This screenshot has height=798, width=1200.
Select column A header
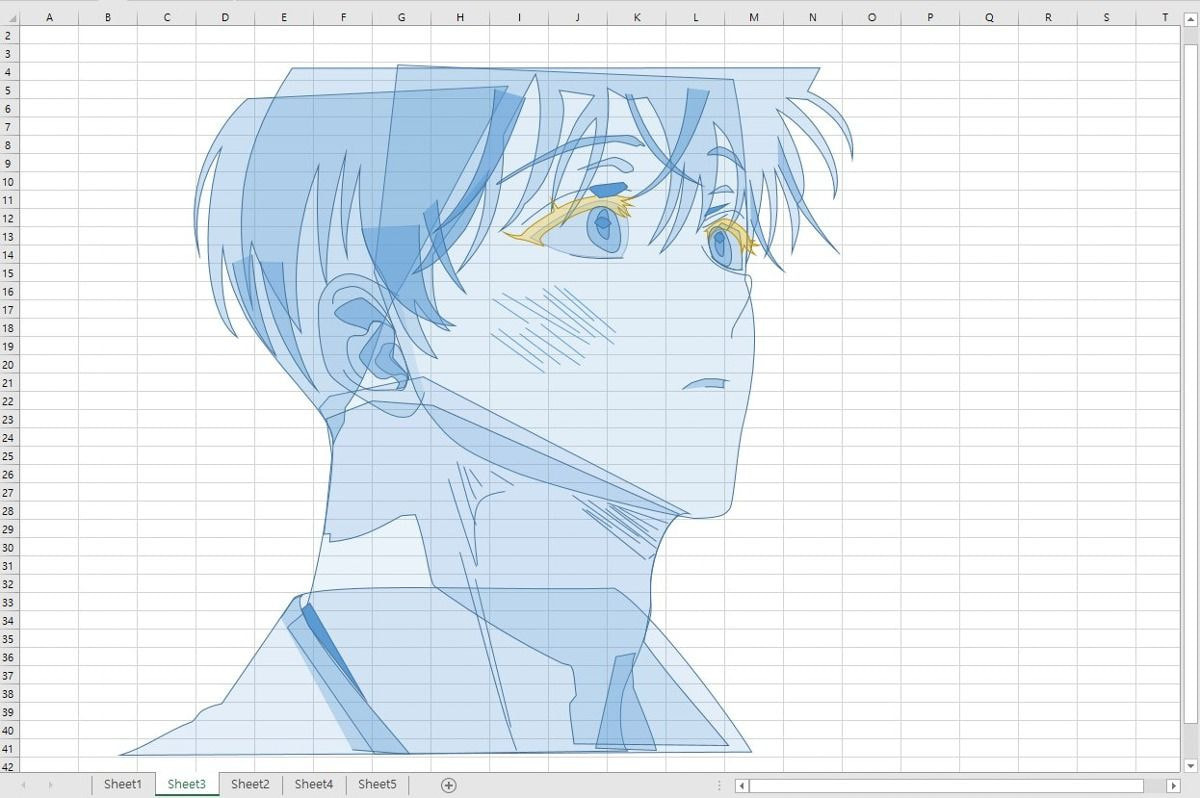click(x=49, y=17)
